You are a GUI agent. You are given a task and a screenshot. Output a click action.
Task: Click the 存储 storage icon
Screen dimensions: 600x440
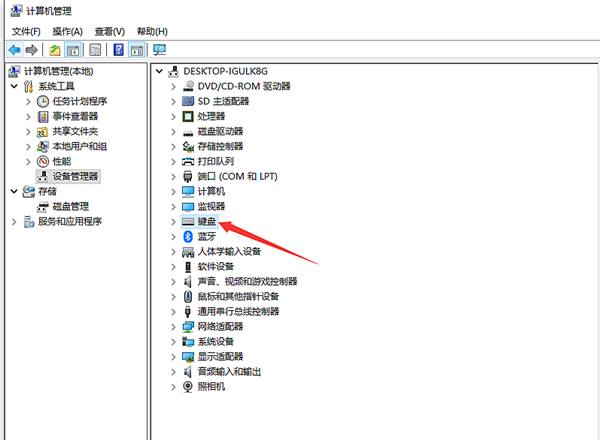[29, 191]
